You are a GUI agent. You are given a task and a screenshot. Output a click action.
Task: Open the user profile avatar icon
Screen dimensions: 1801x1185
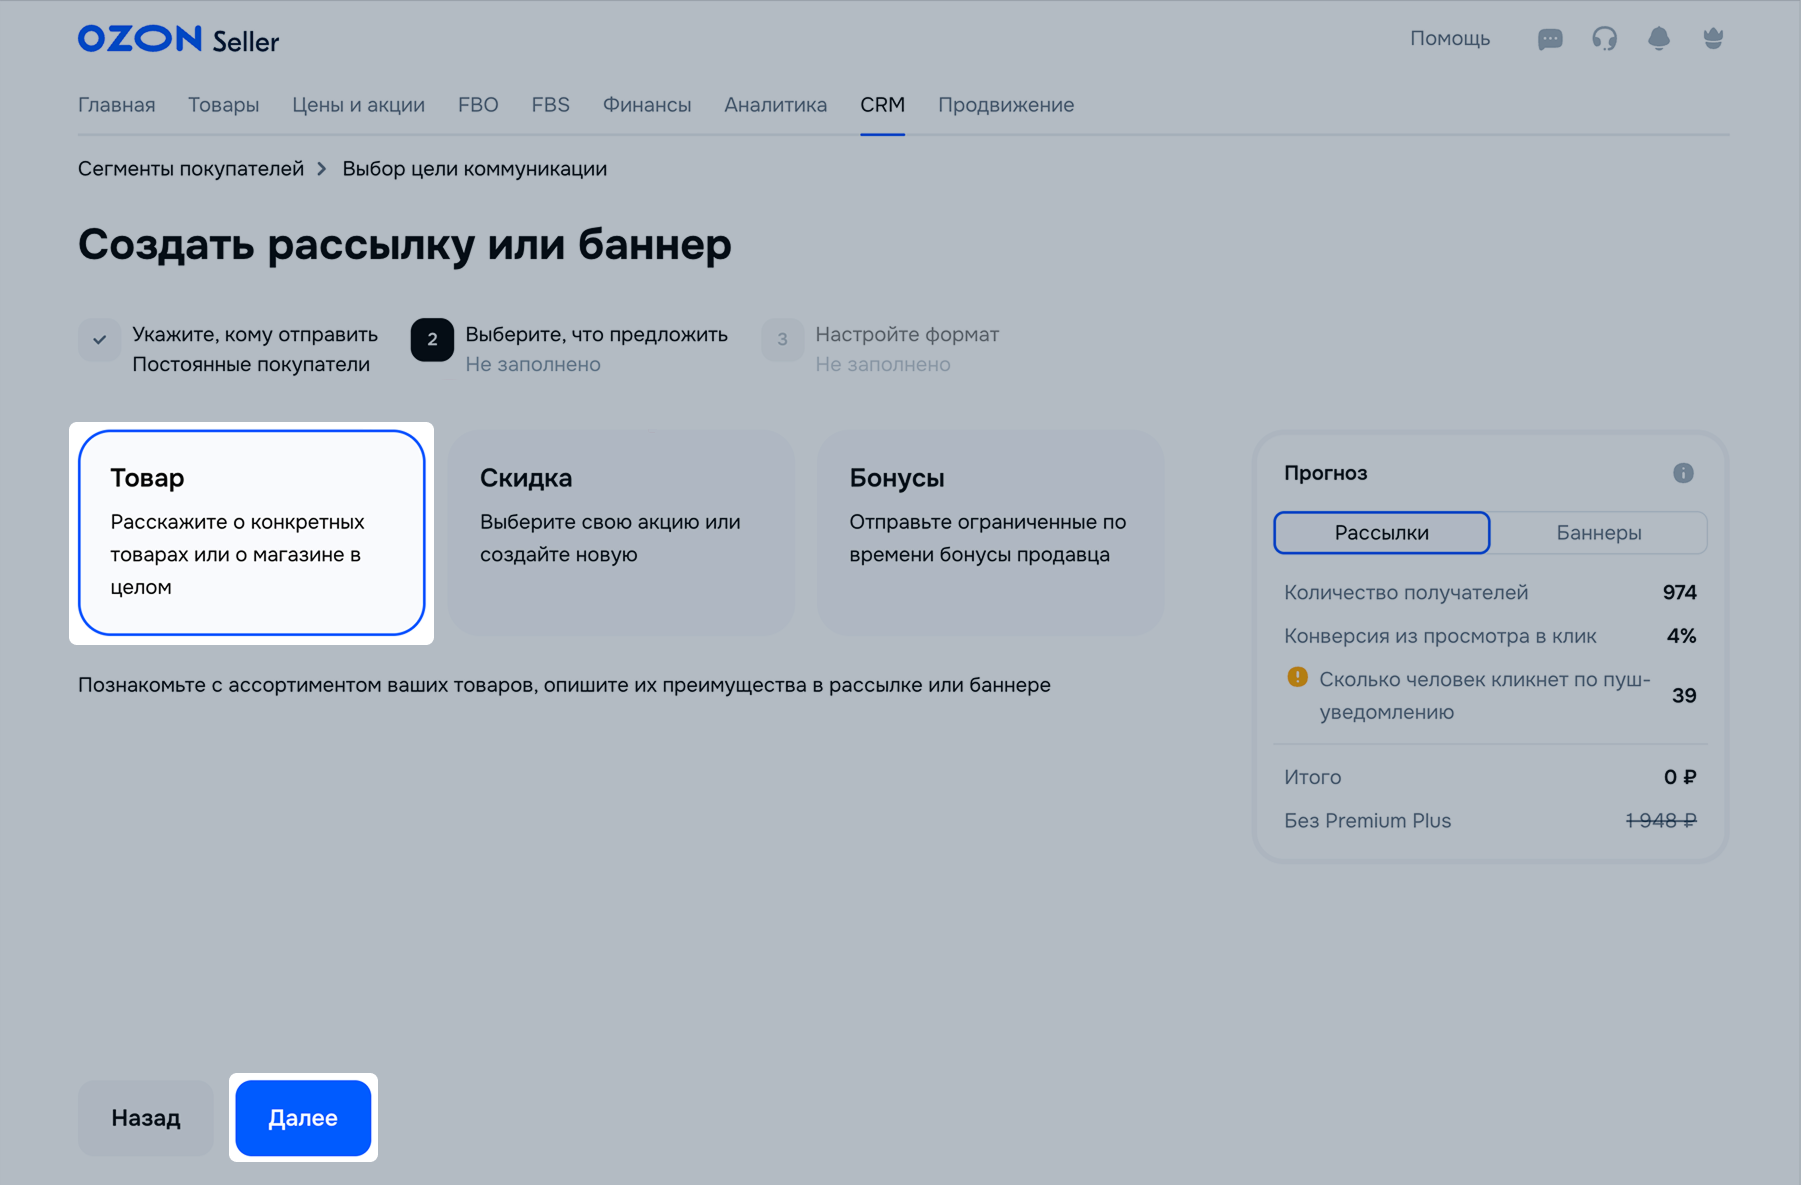tap(1712, 39)
